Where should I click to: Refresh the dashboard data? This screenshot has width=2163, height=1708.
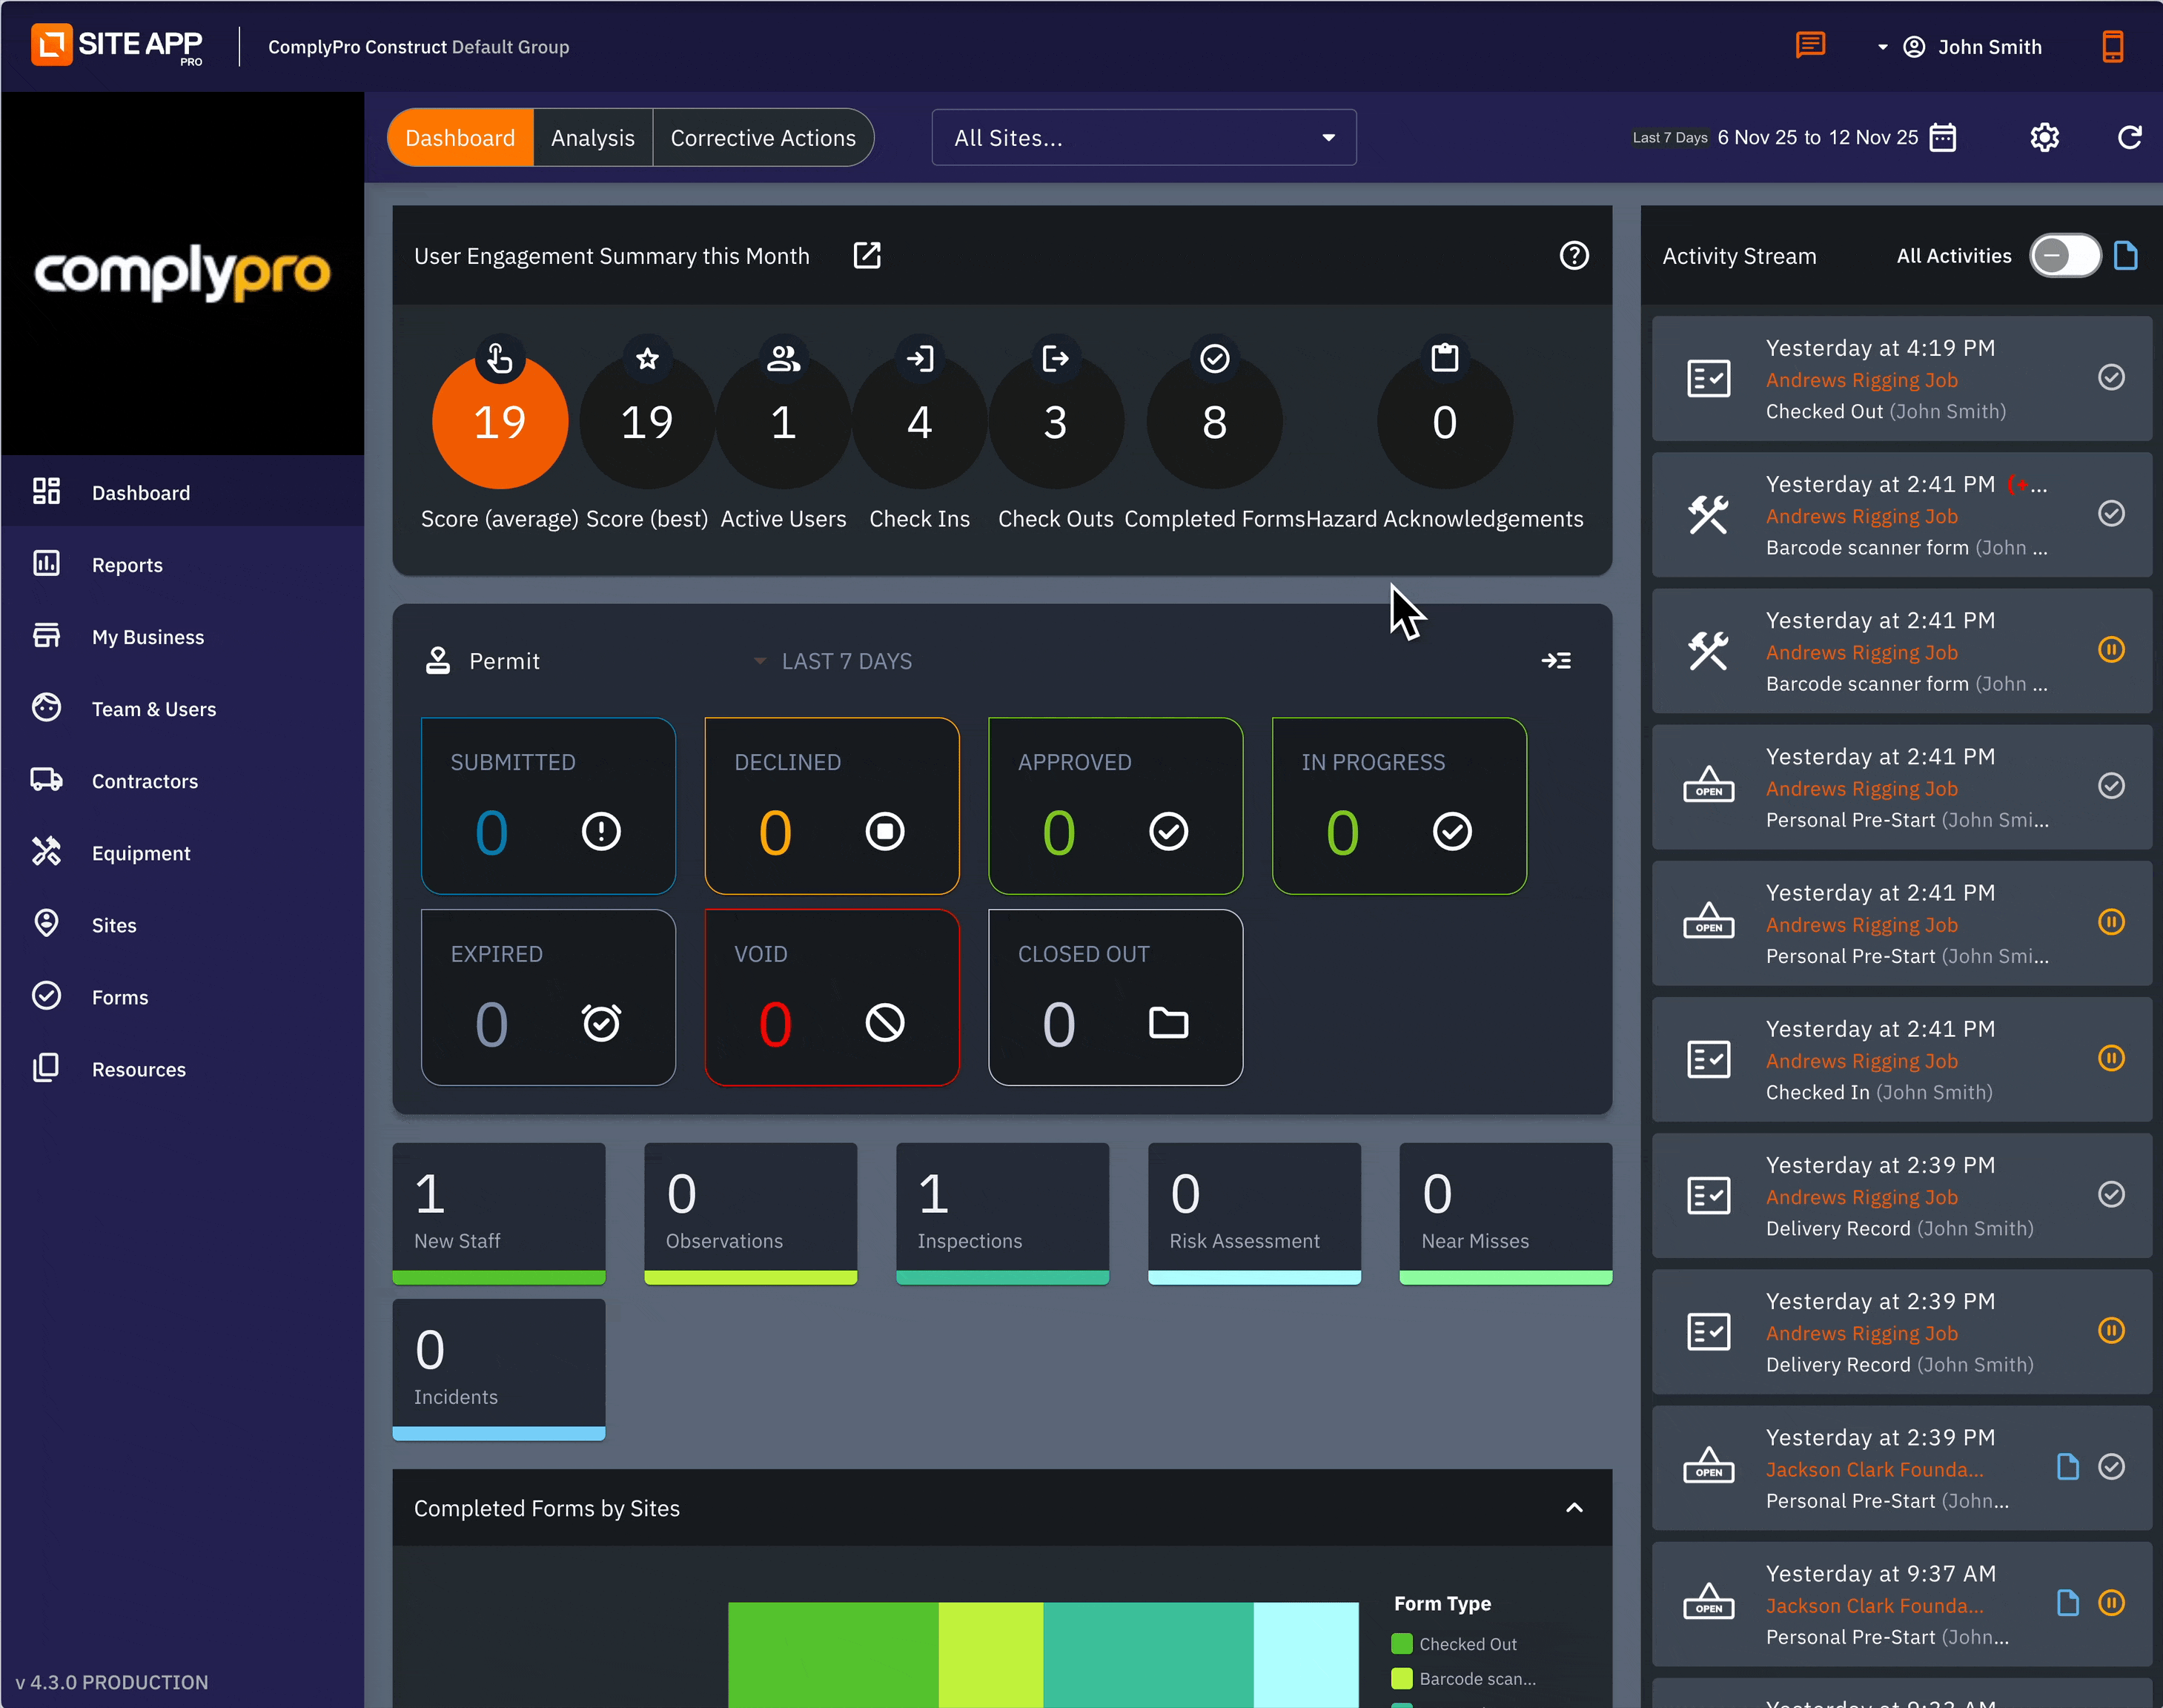[2129, 137]
